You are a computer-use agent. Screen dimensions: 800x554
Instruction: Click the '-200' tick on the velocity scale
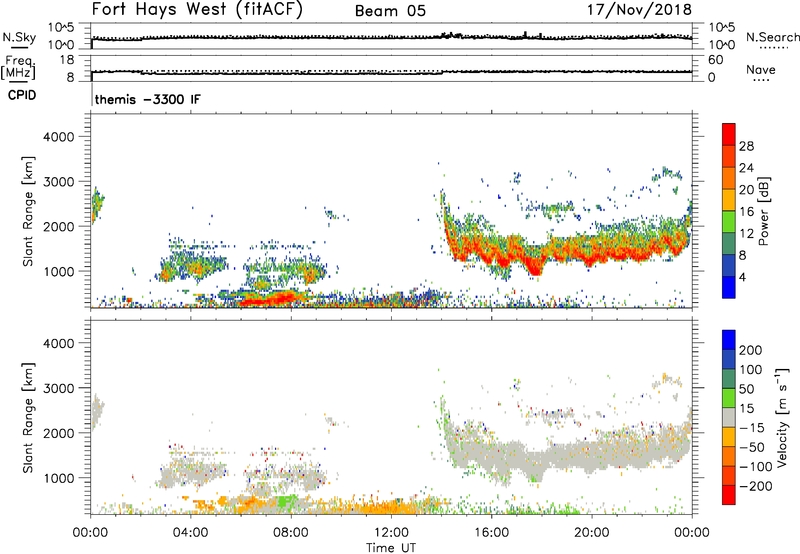(755, 486)
